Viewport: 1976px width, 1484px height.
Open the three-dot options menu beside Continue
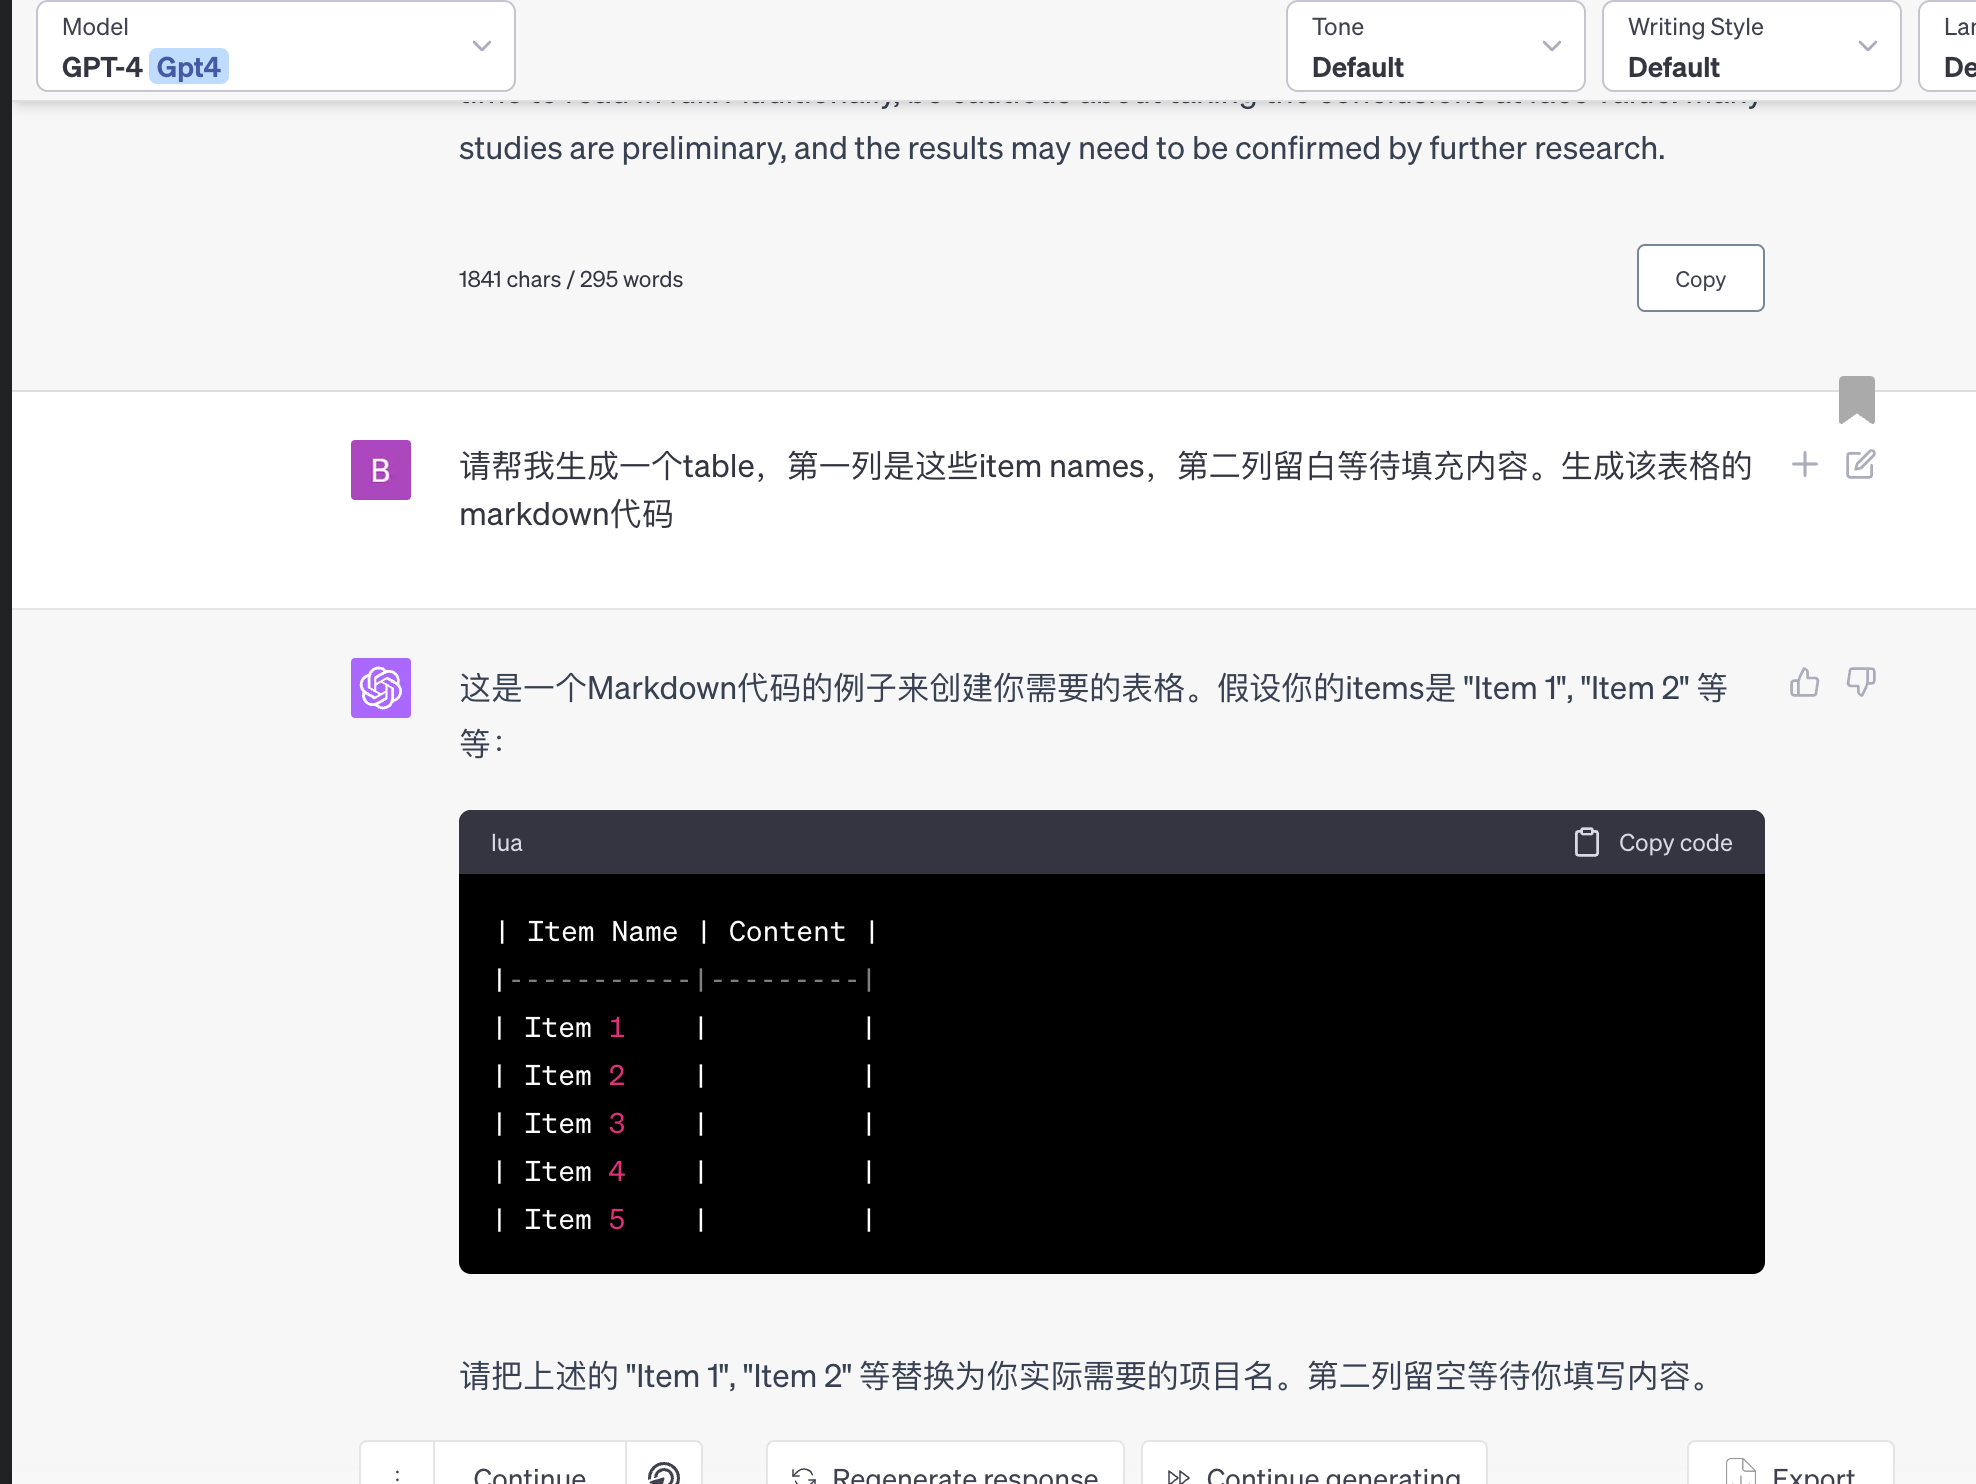coord(399,1473)
